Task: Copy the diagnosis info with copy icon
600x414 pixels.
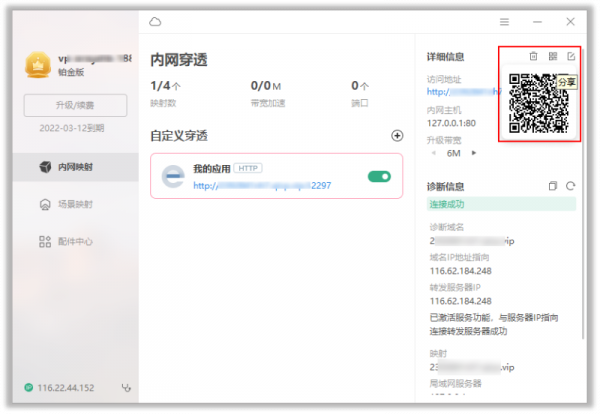Action: click(x=553, y=186)
